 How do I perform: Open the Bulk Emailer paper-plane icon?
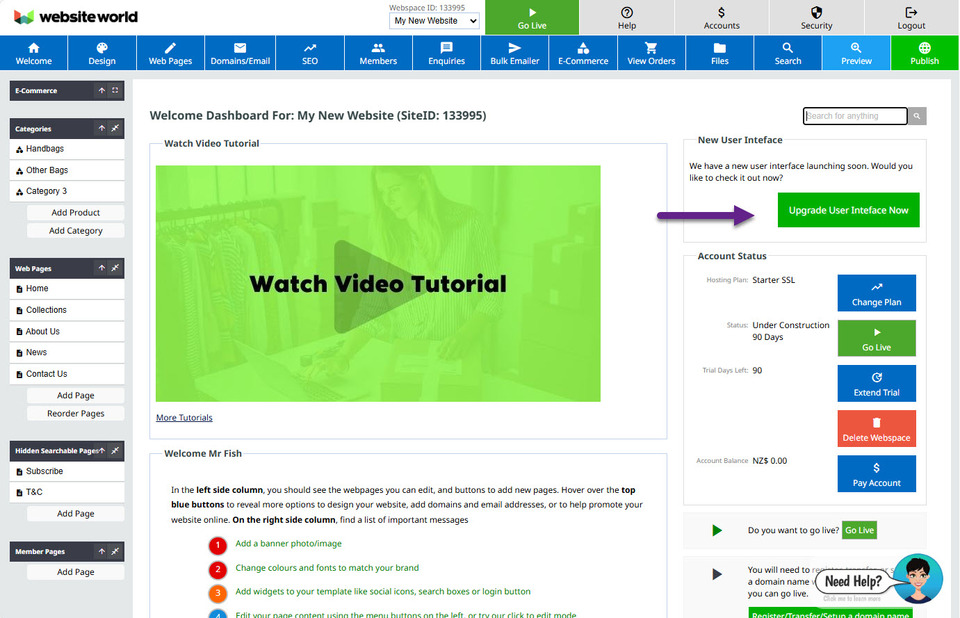click(x=514, y=47)
